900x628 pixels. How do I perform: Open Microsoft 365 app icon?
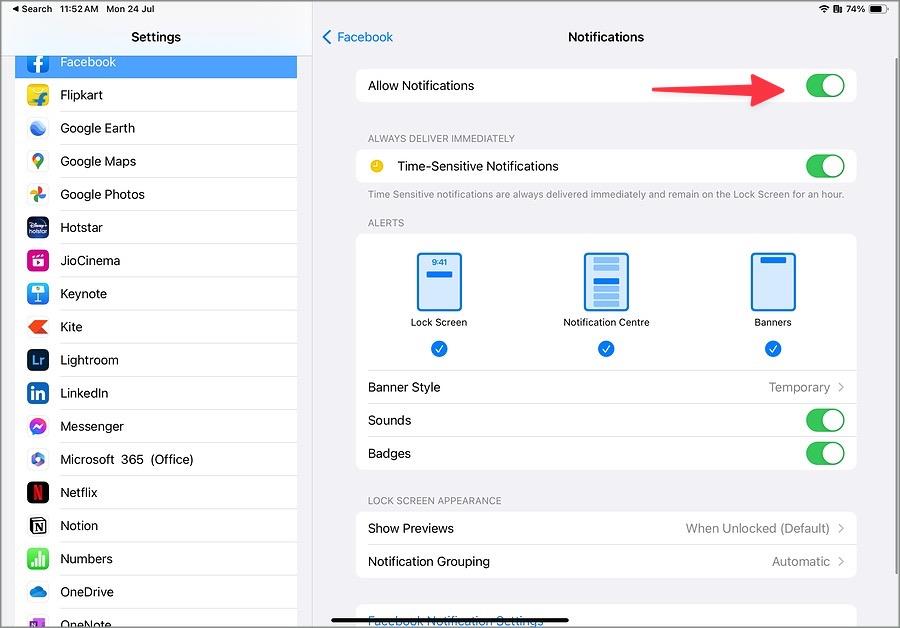coord(38,459)
